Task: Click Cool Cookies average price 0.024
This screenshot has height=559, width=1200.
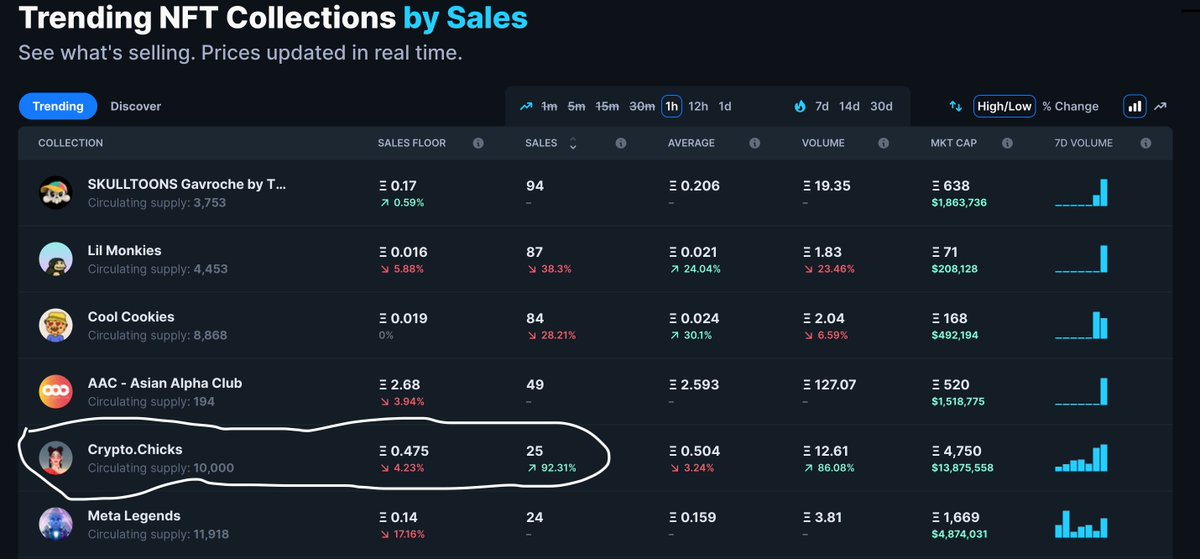Action: (693, 318)
